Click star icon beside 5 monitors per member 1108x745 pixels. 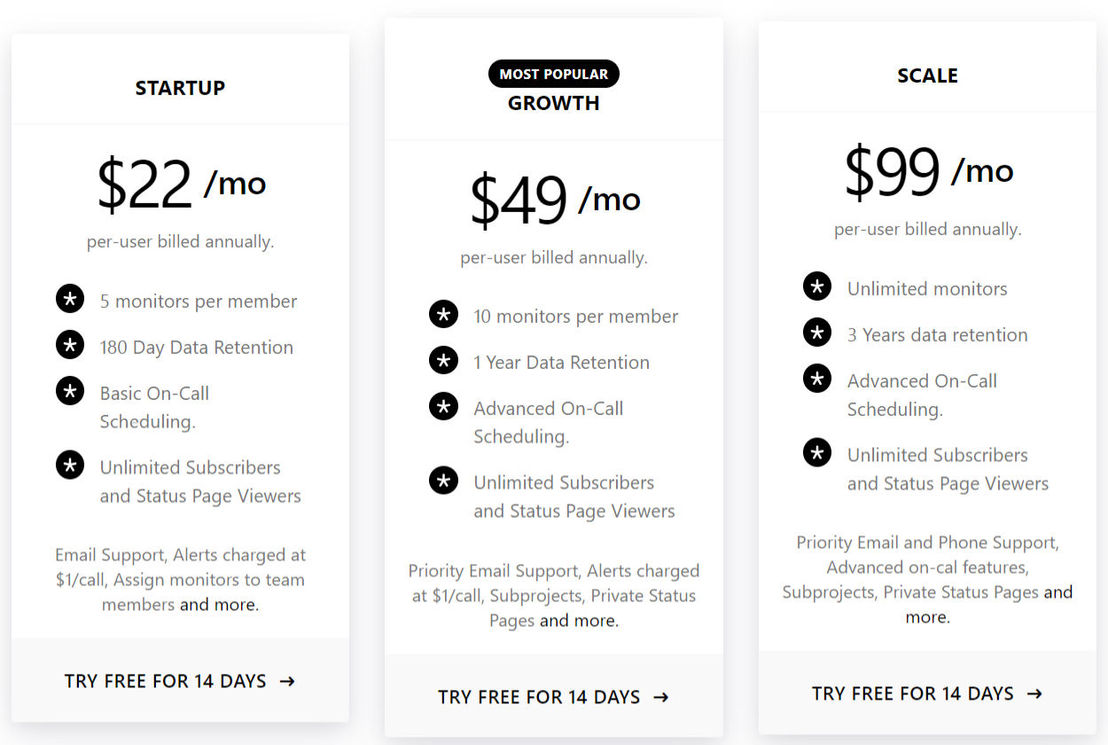click(x=70, y=299)
